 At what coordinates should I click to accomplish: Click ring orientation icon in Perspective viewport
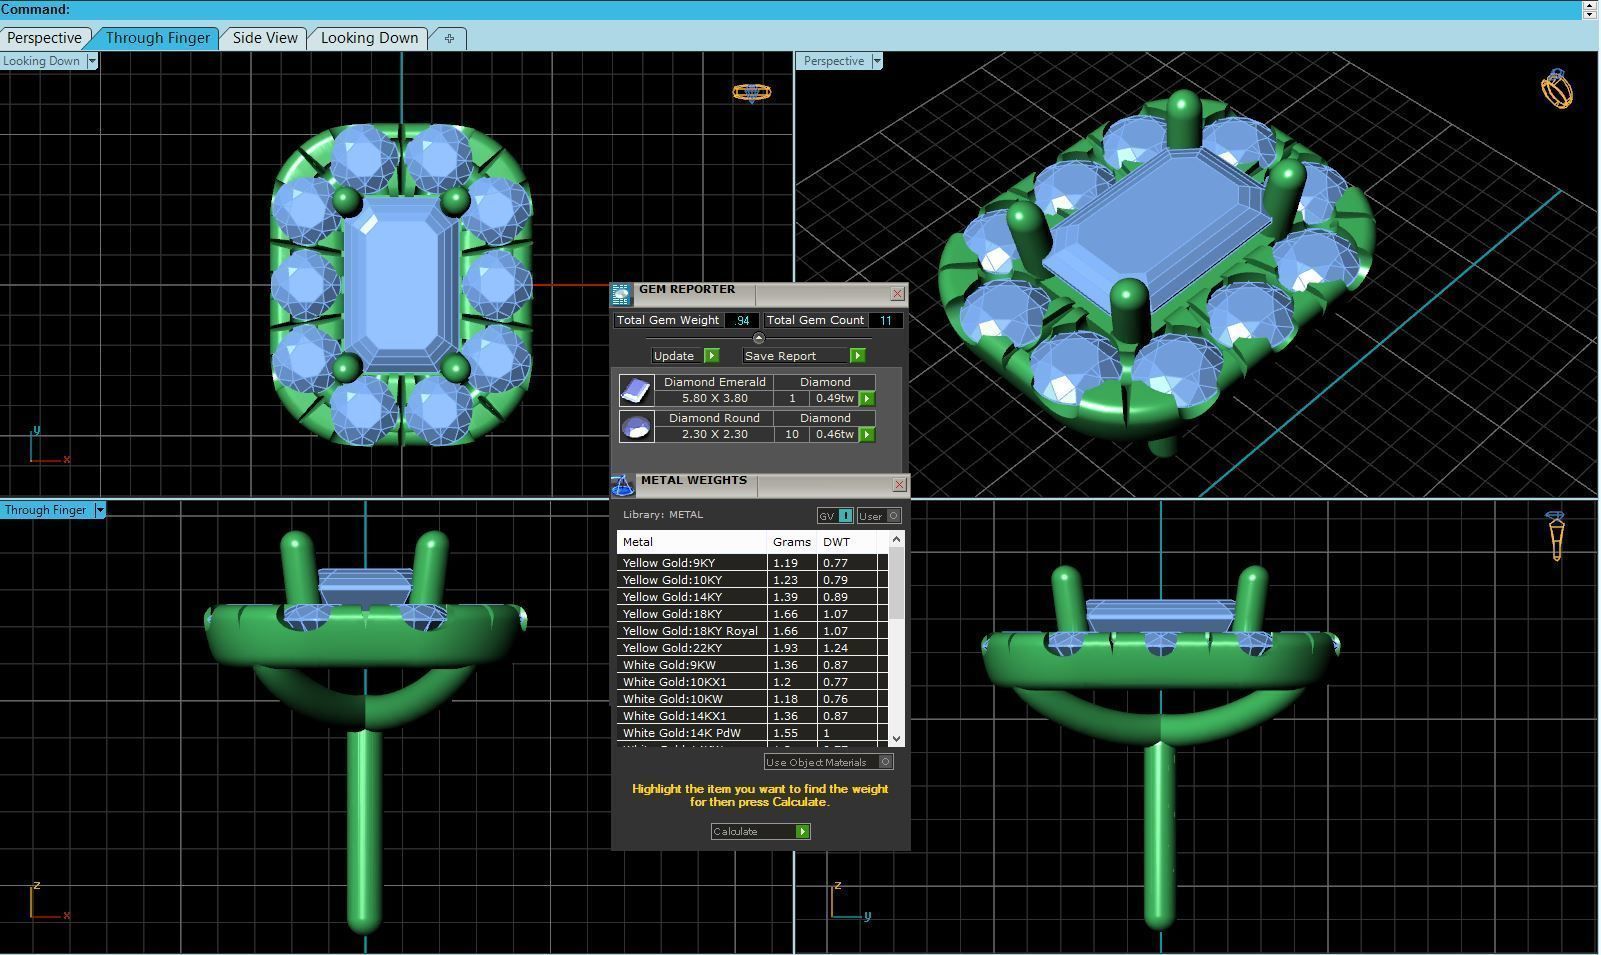(1556, 89)
